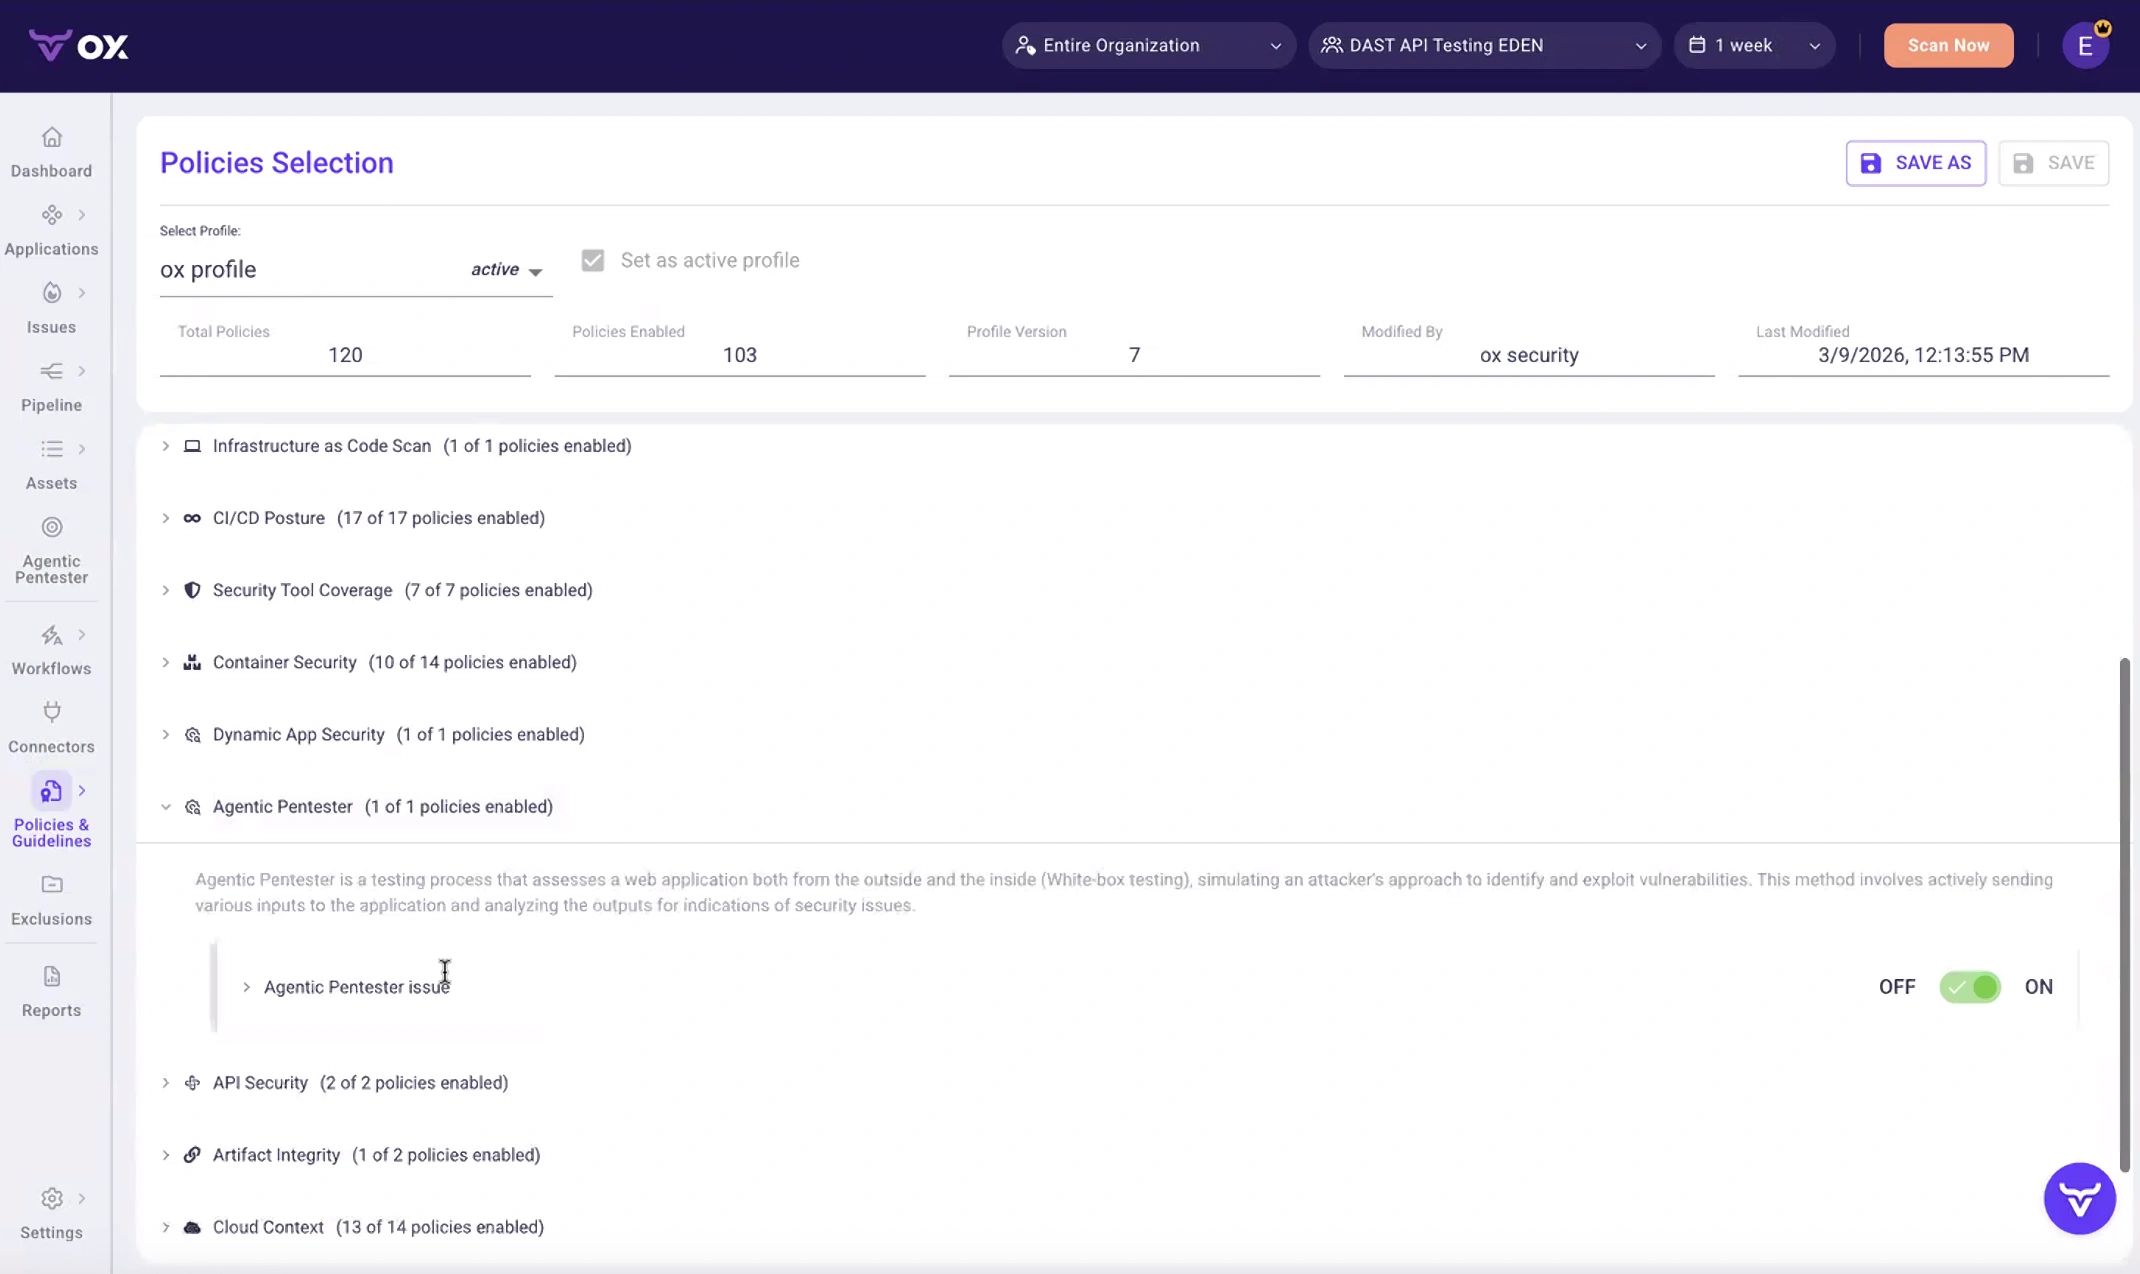Viewport: 2140px width, 1274px height.
Task: Click the Cloud Context cloud icon
Action: click(192, 1227)
